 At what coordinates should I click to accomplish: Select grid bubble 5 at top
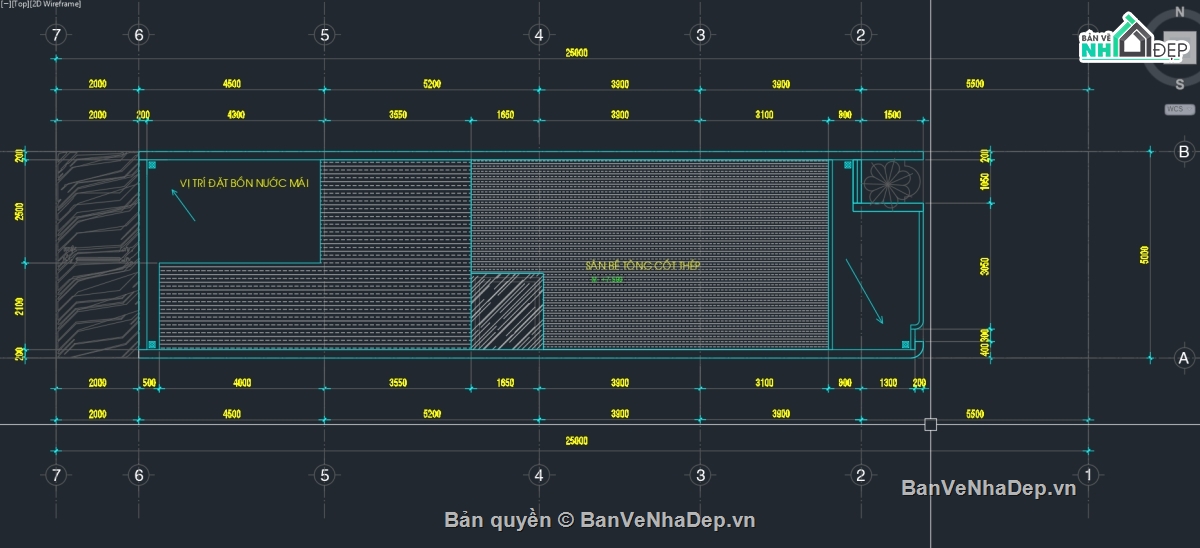point(323,35)
